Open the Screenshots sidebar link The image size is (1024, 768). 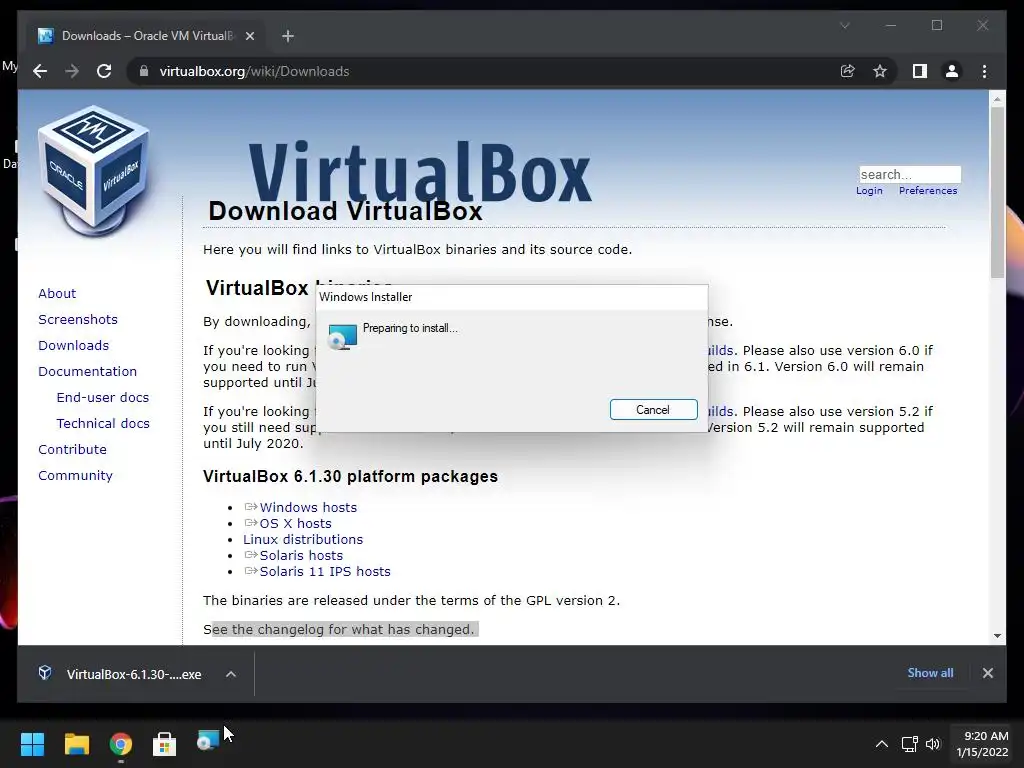[78, 319]
